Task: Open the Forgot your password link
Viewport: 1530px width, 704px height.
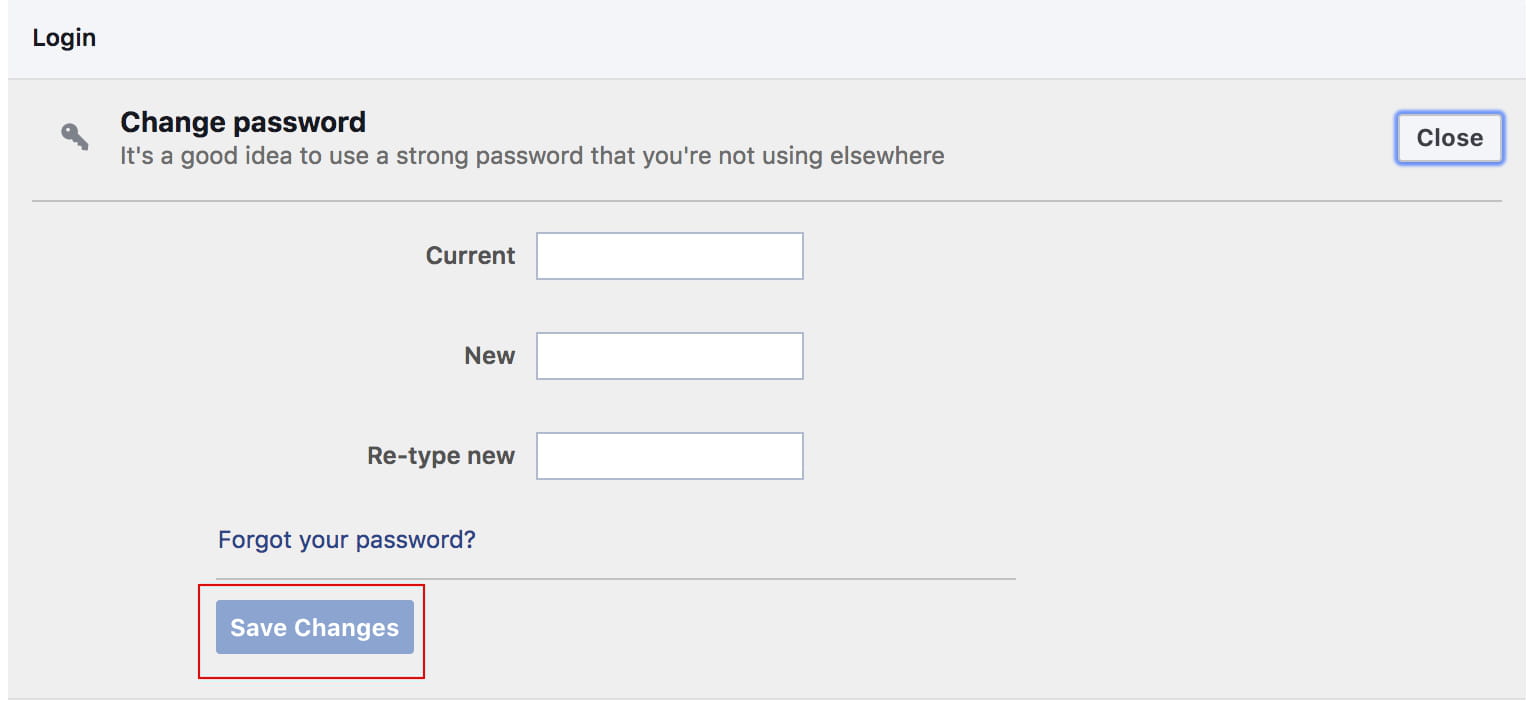Action: [x=347, y=540]
